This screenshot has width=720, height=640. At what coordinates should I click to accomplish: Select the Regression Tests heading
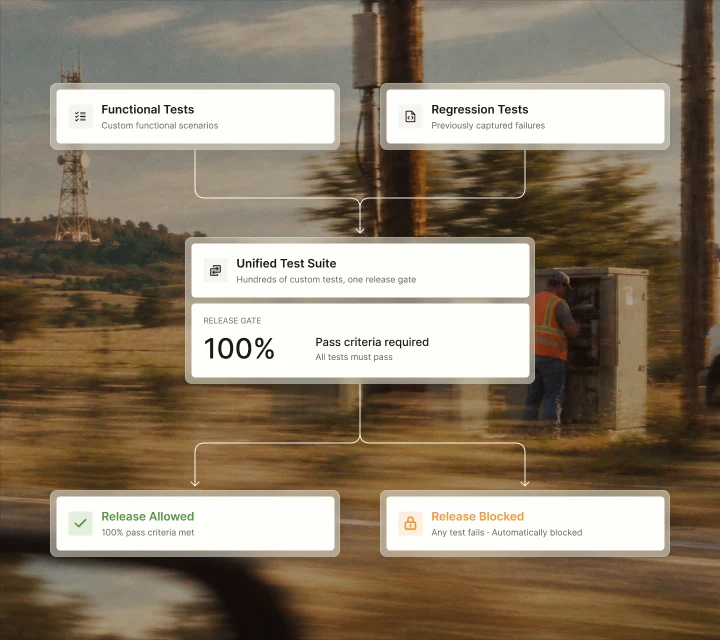tap(479, 109)
